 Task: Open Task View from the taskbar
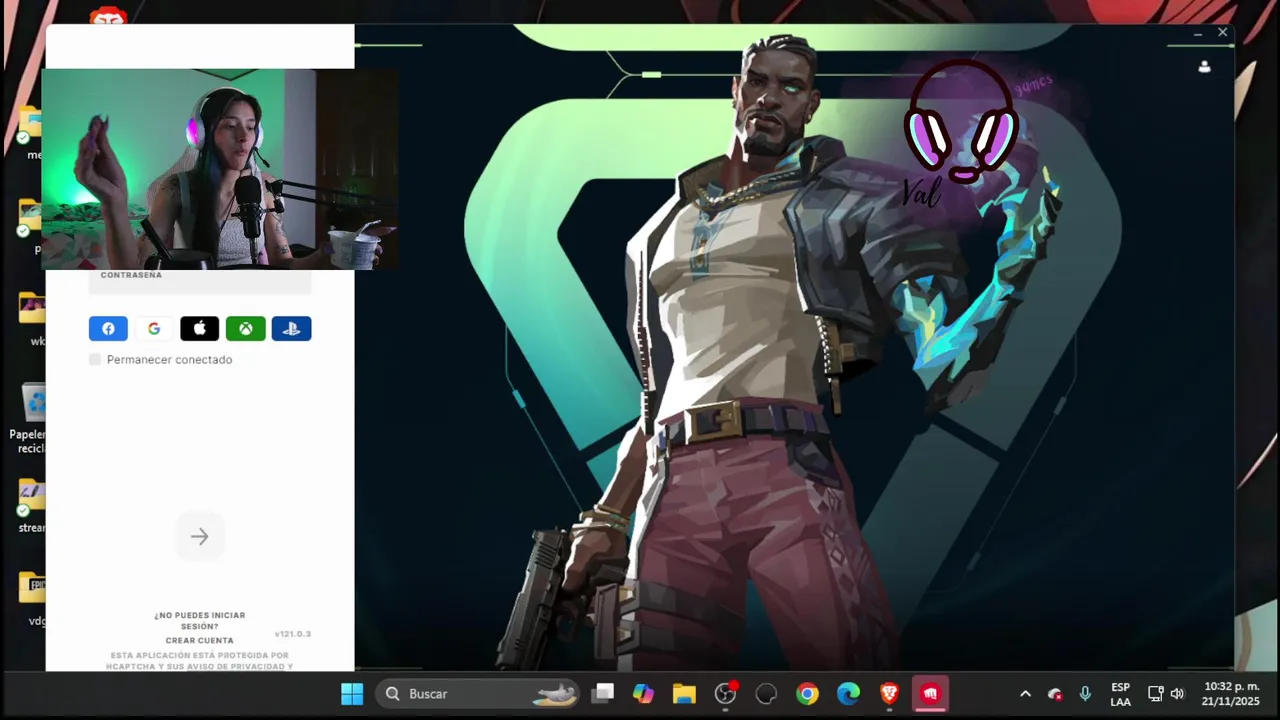[602, 694]
